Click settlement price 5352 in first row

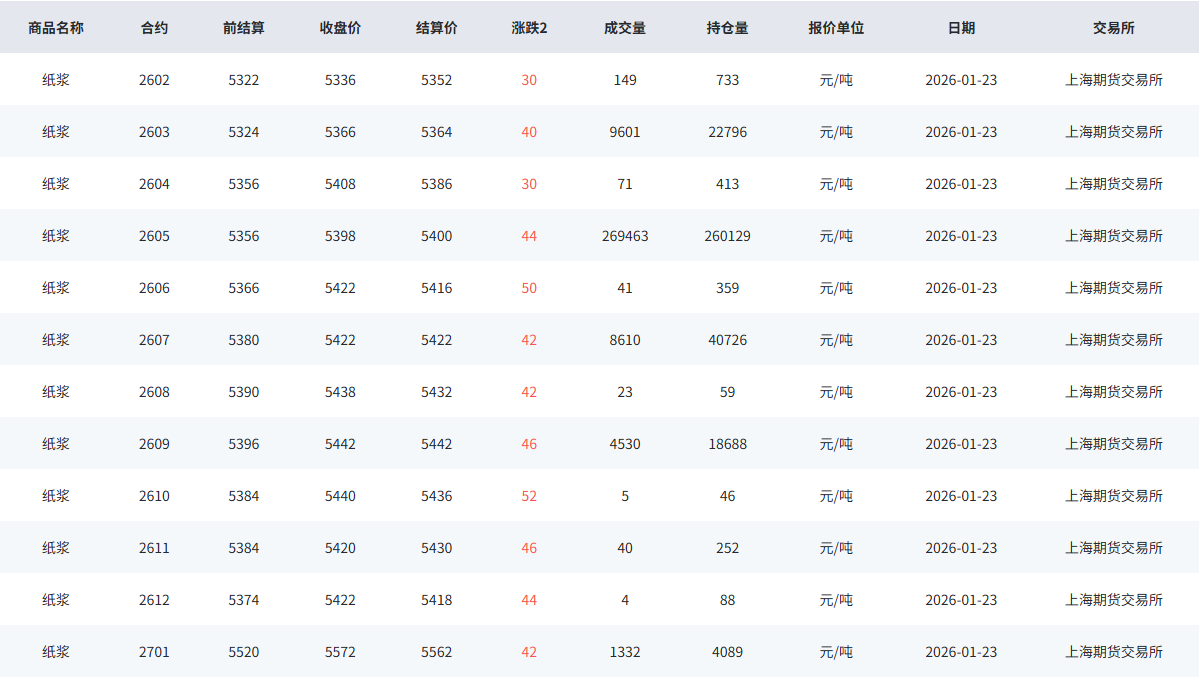coord(436,80)
